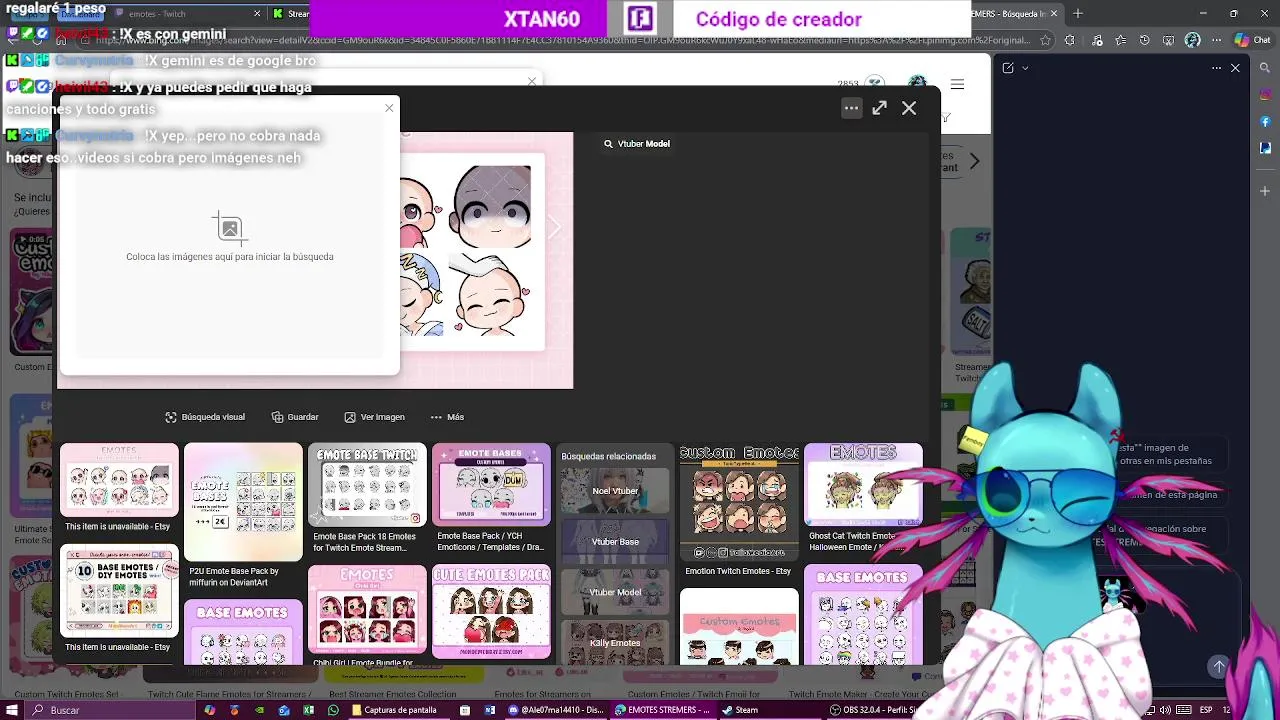Open the first unavailable Etsy emotes thumbnail
The height and width of the screenshot is (720, 1280).
tap(119, 480)
